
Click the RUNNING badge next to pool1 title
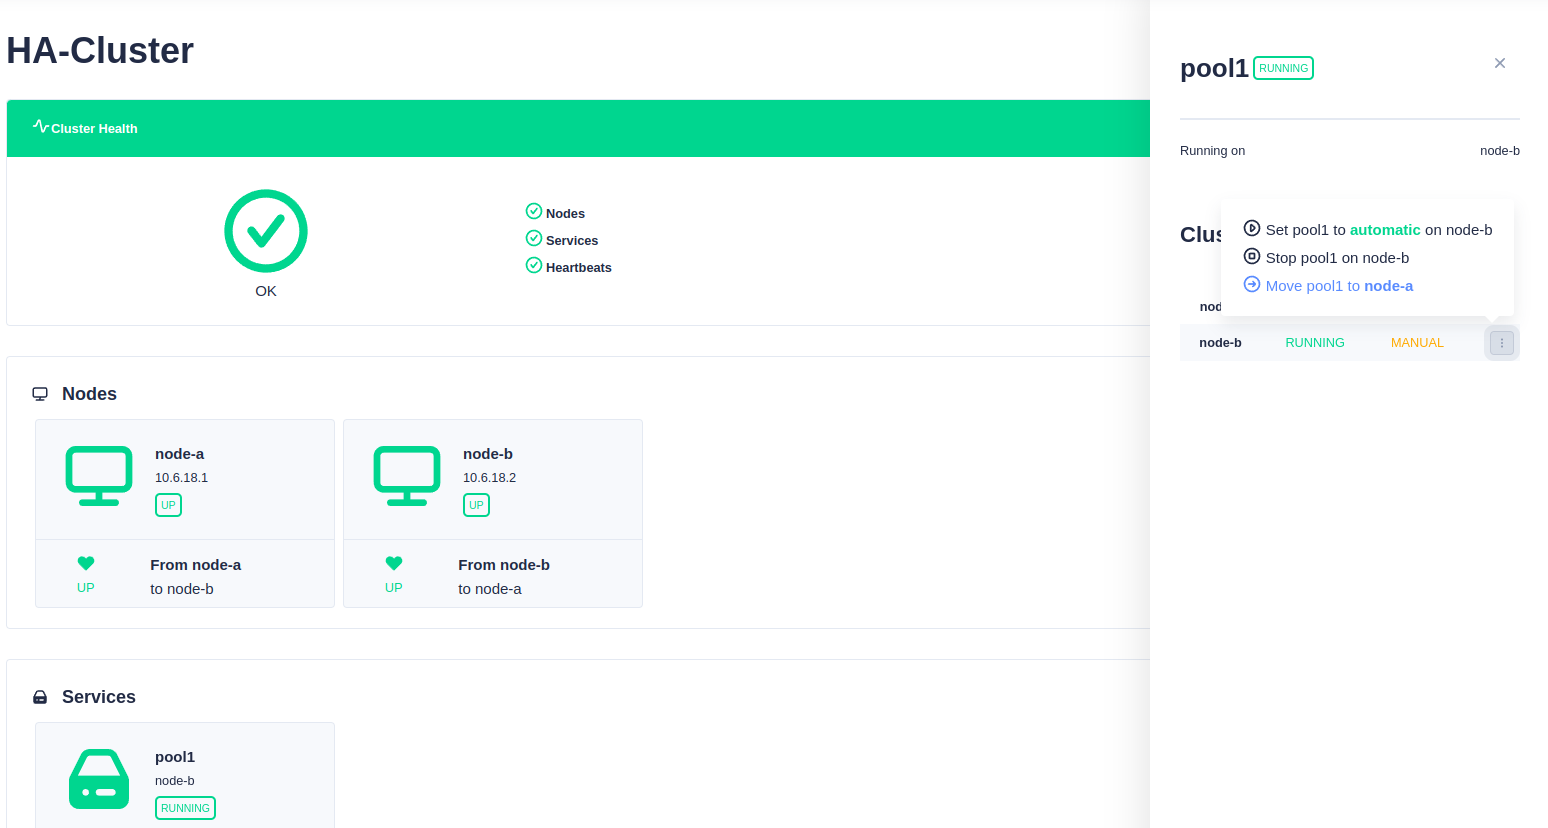pos(1283,68)
